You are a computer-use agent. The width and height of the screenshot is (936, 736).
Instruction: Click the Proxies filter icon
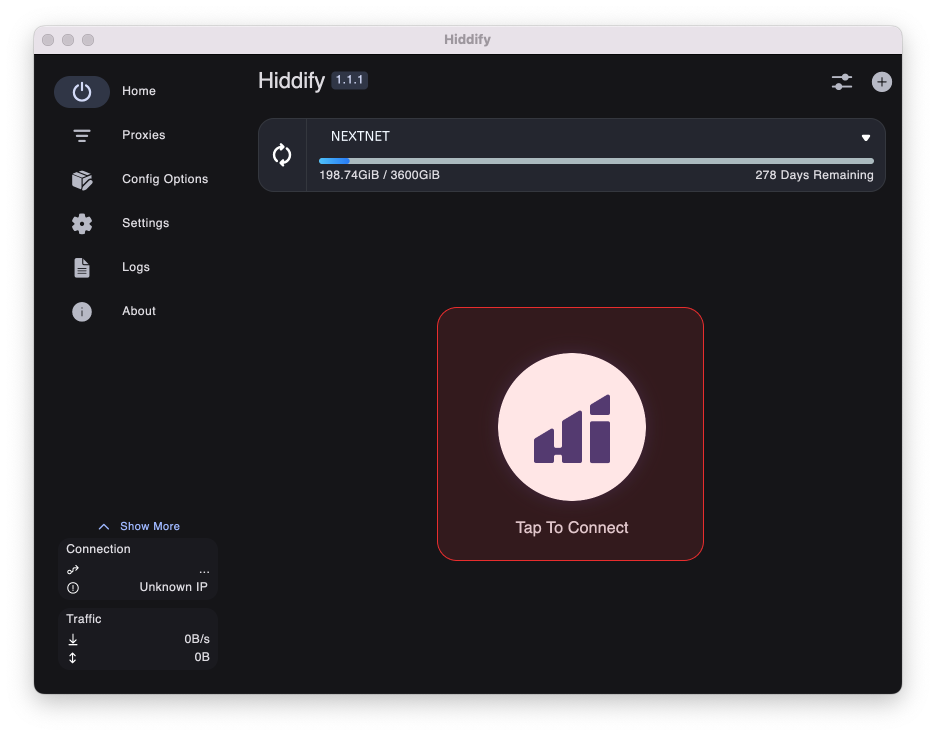point(82,136)
